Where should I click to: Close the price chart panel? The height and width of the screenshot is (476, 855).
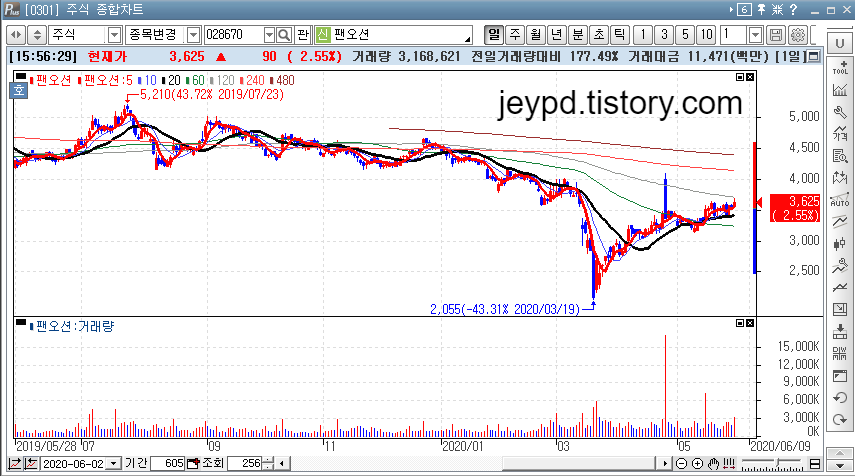(750, 77)
